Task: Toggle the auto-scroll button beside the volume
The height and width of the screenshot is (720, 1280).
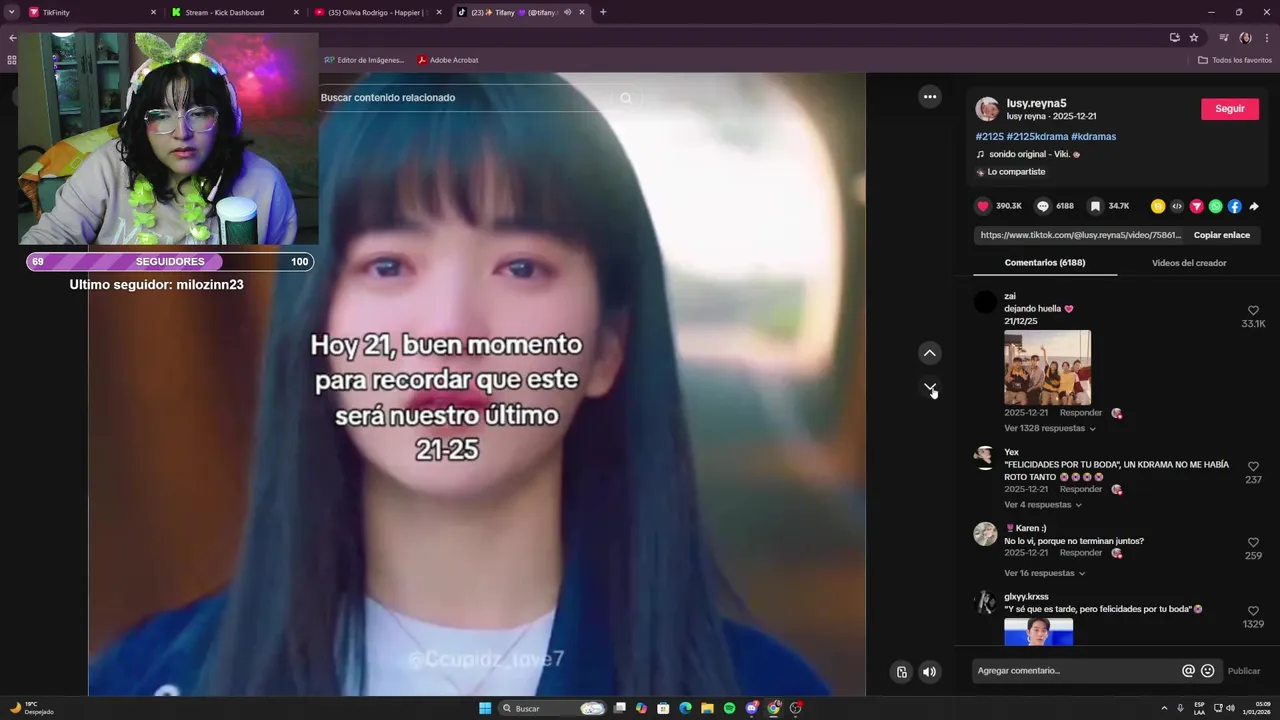Action: point(901,672)
